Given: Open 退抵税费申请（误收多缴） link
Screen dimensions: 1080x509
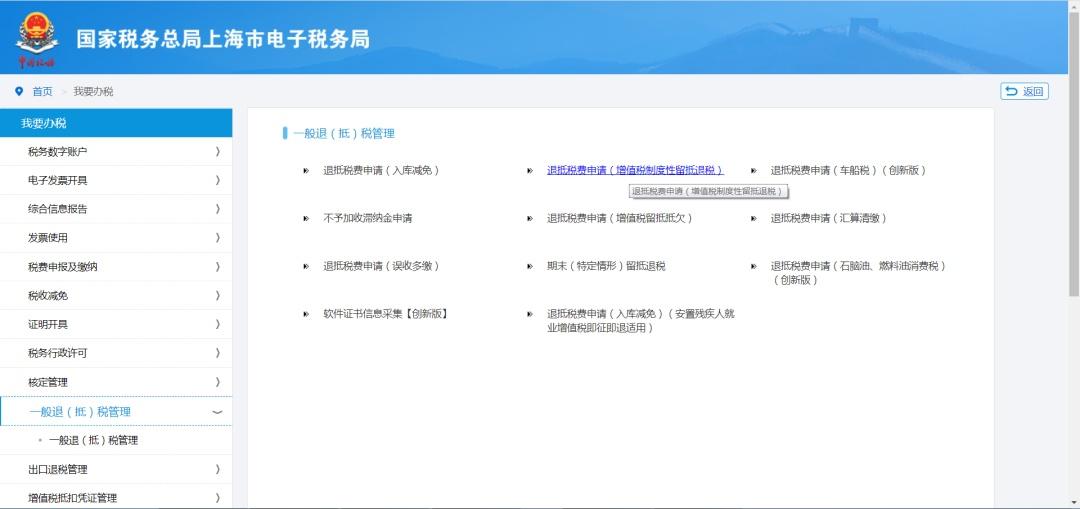Looking at the screenshot, I should pyautogui.click(x=382, y=266).
